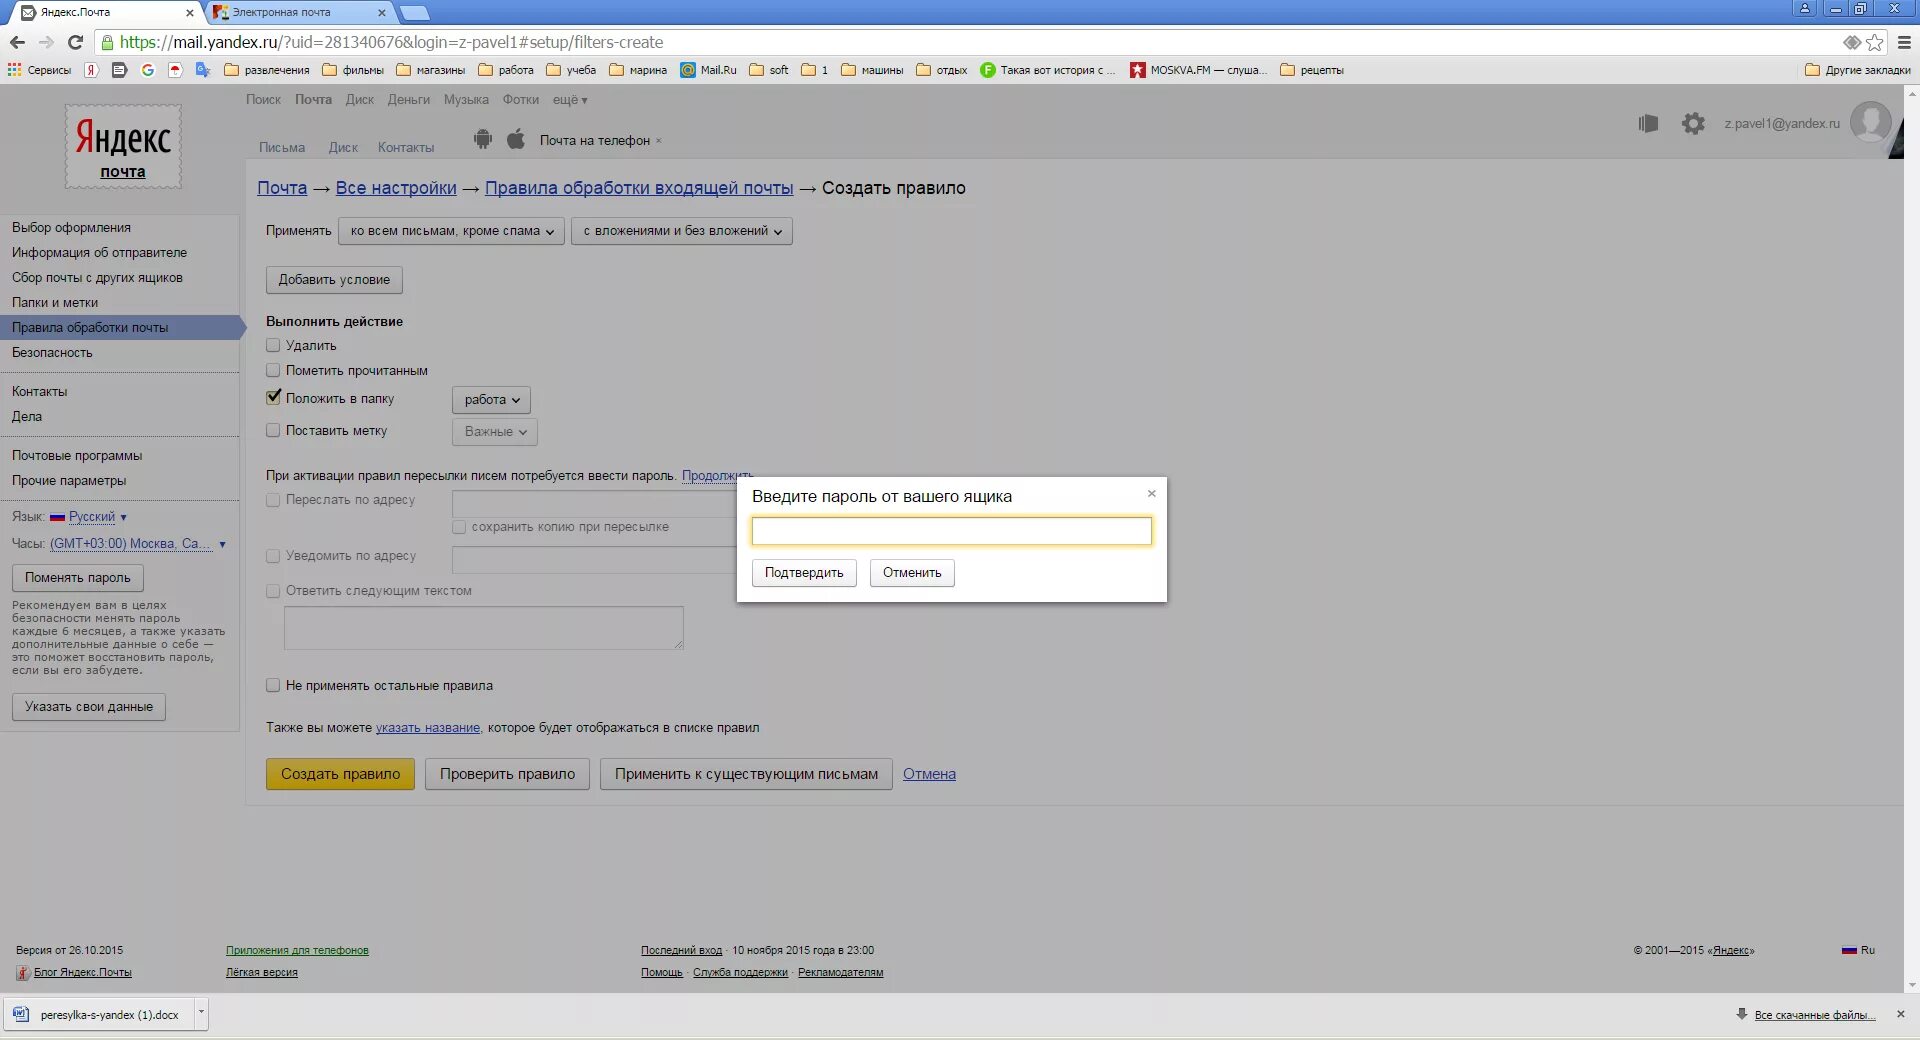Click the Добавить условие button
Screen dimensions: 1920x1040
[x=334, y=280]
